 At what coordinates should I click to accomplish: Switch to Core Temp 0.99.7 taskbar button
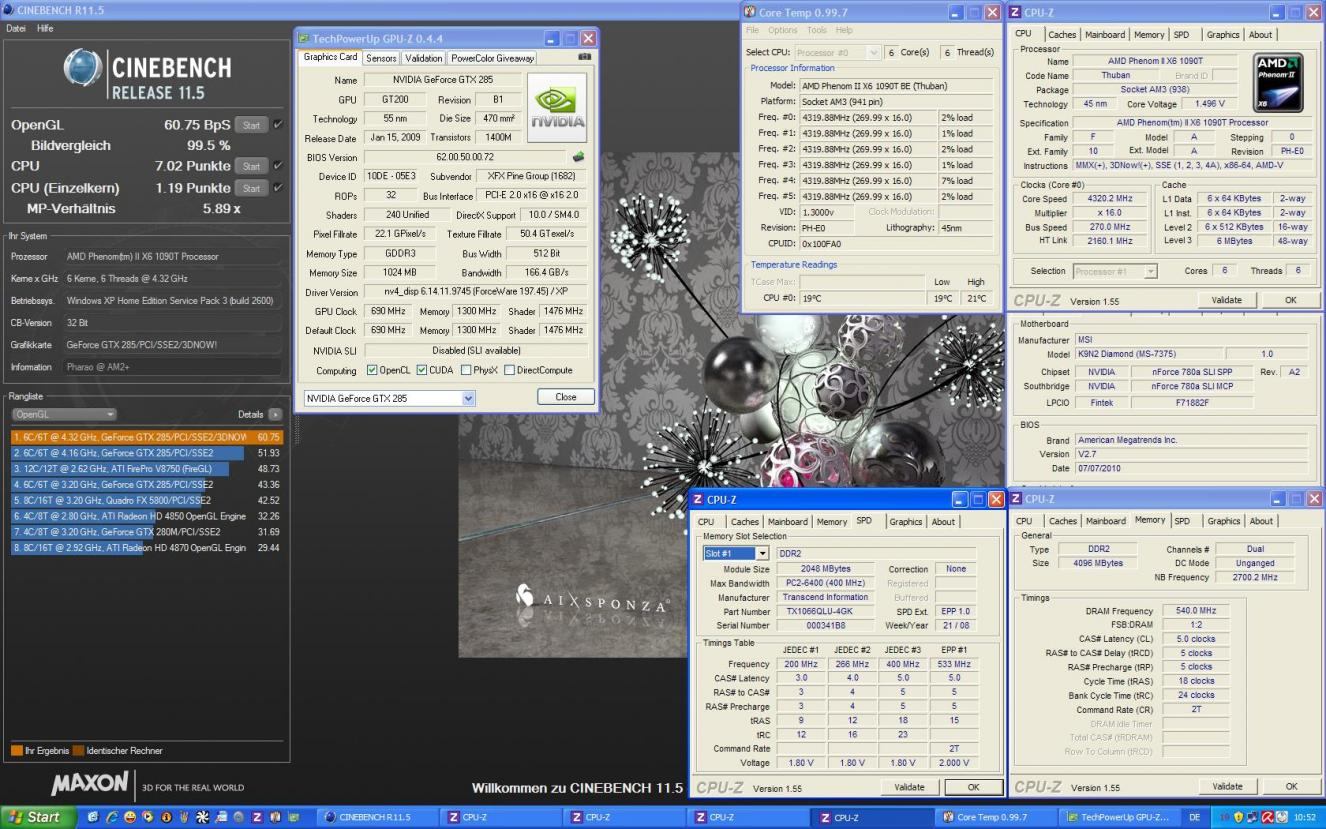click(997, 817)
